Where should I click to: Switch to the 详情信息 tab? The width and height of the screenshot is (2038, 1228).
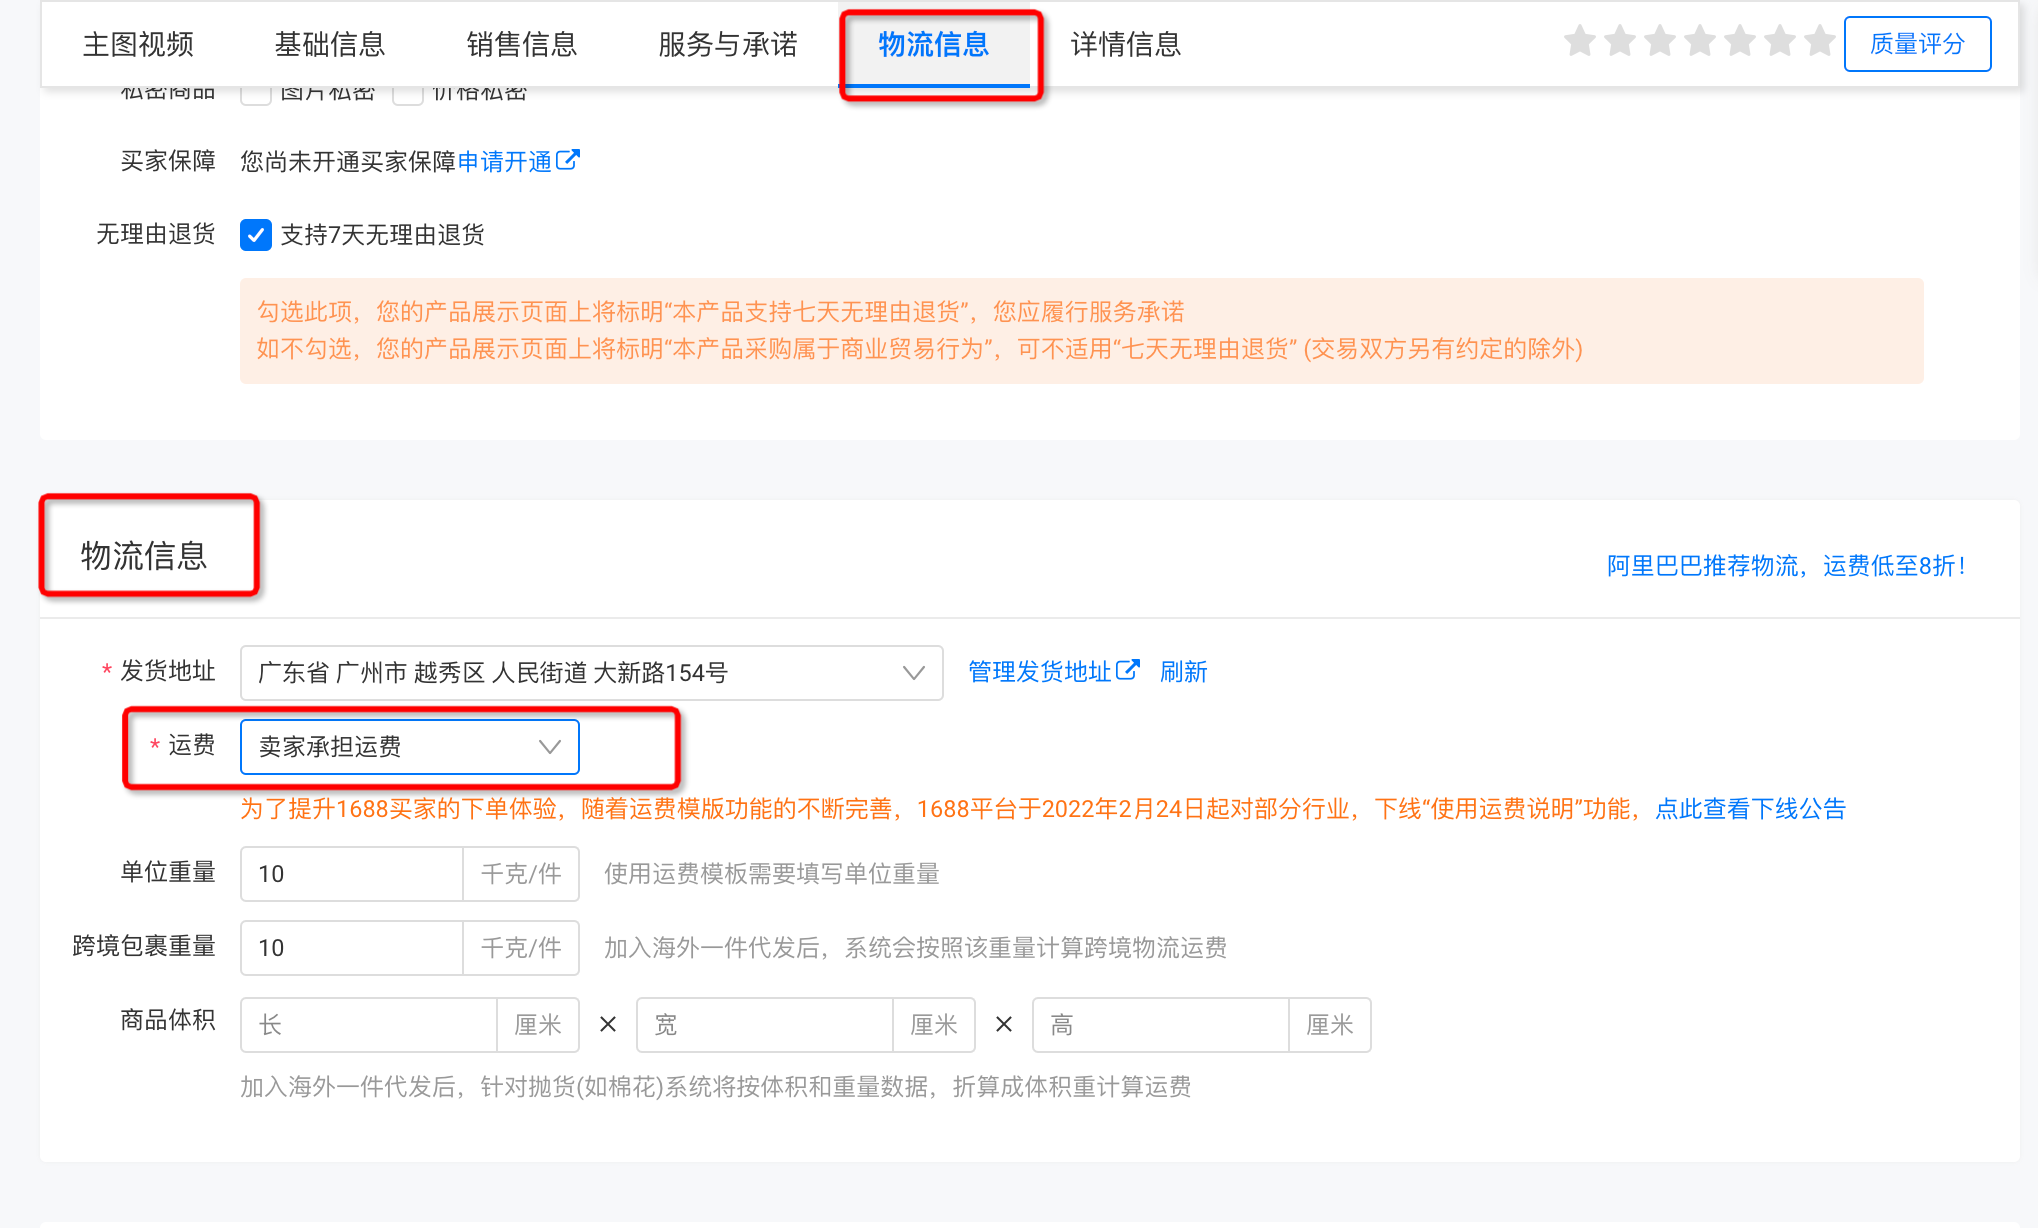click(1124, 44)
